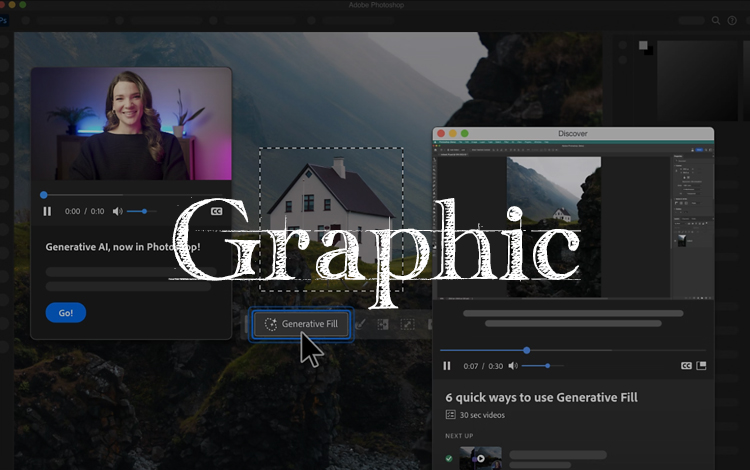Toggle closed captions on intro video

coord(216,211)
